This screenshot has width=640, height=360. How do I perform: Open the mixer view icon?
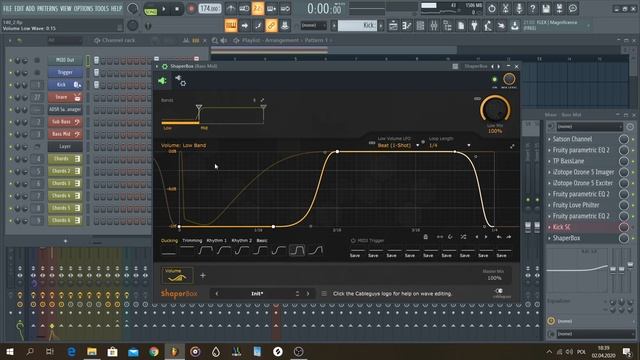click(x=433, y=26)
